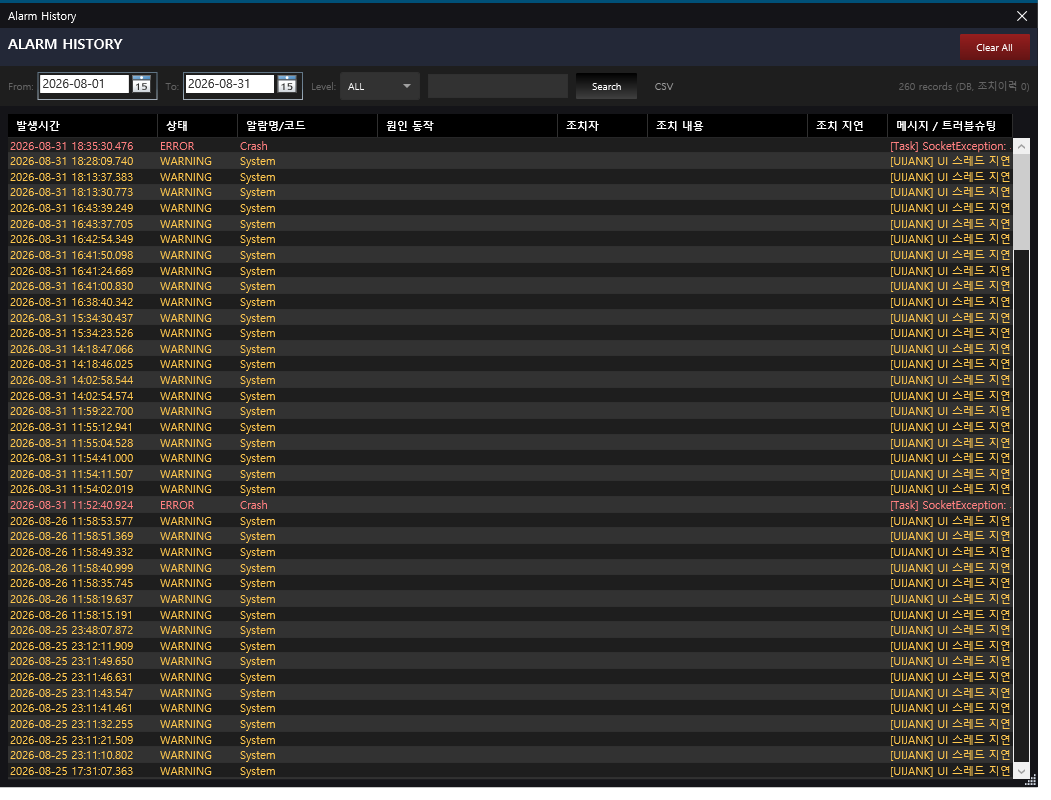
Task: Click SocketException message in 11:52:40.924 row
Action: [950, 505]
